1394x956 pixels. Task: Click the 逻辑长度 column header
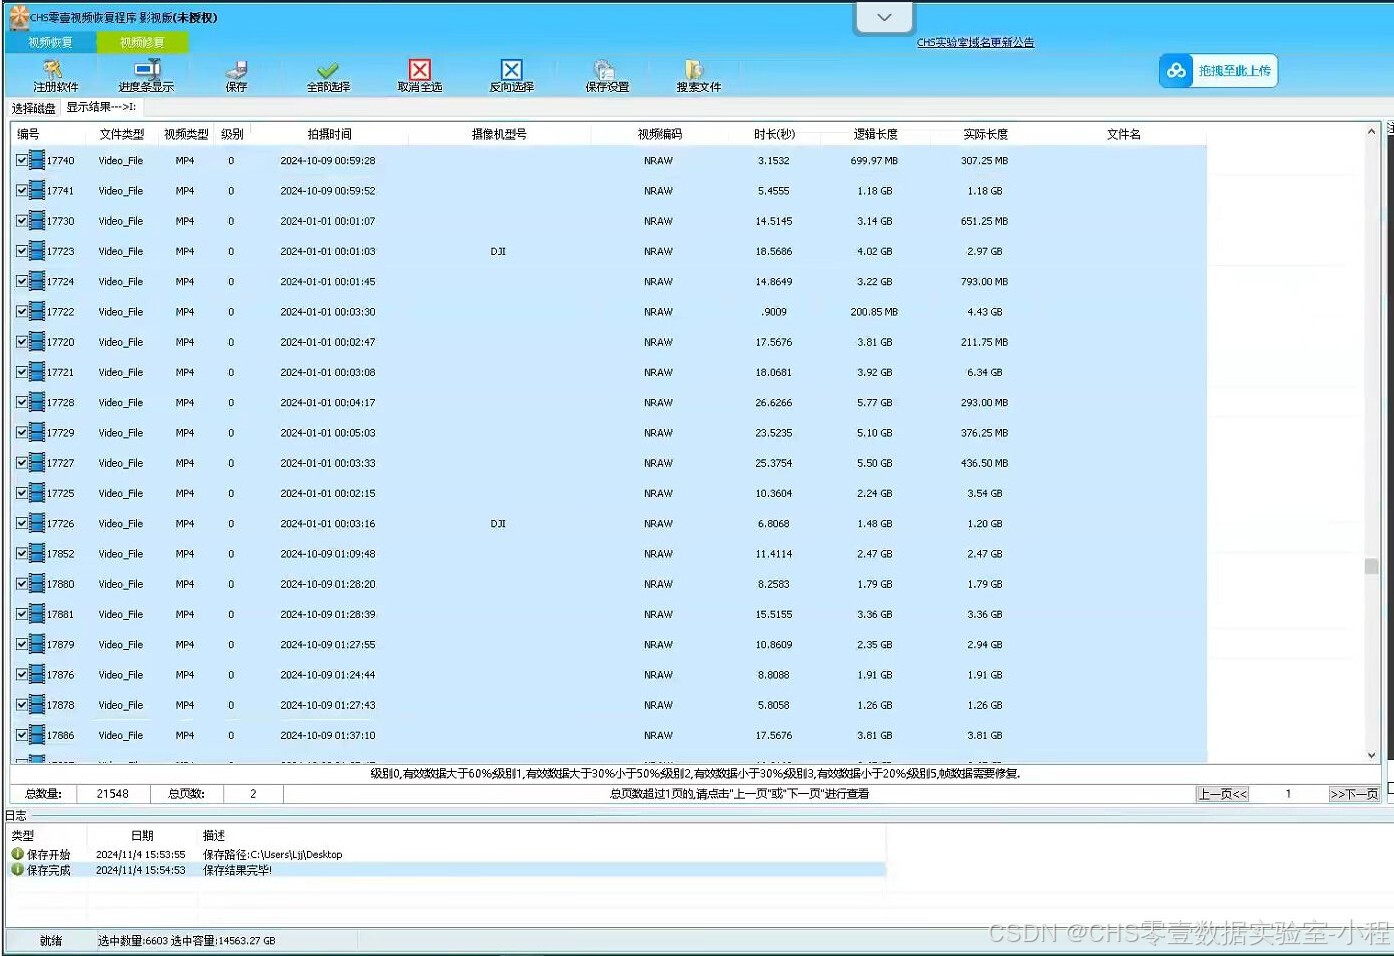(875, 134)
